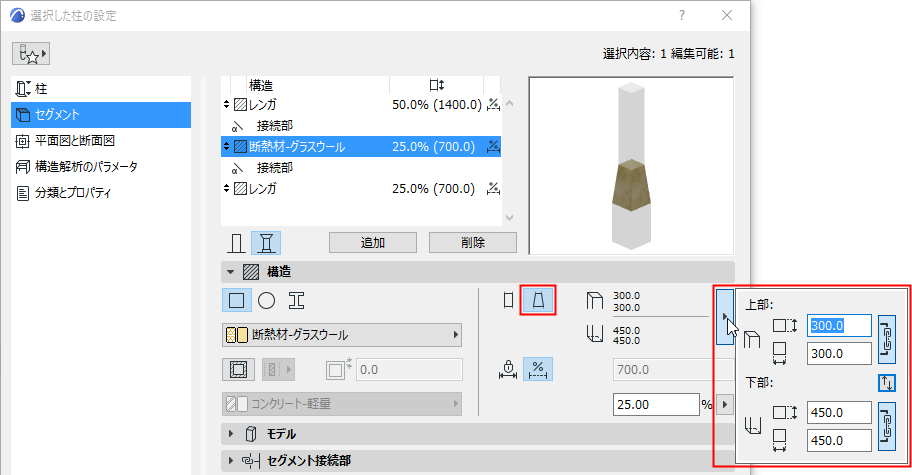This screenshot has width=912, height=475.
Task: Select the セグメント settings page
Action: (101, 115)
